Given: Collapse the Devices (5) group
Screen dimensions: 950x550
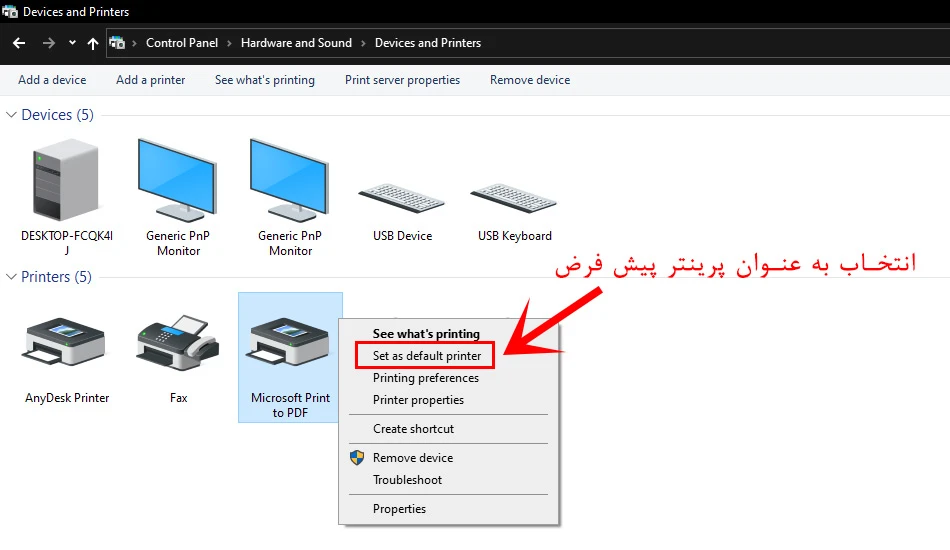Looking at the screenshot, I should tap(11, 115).
